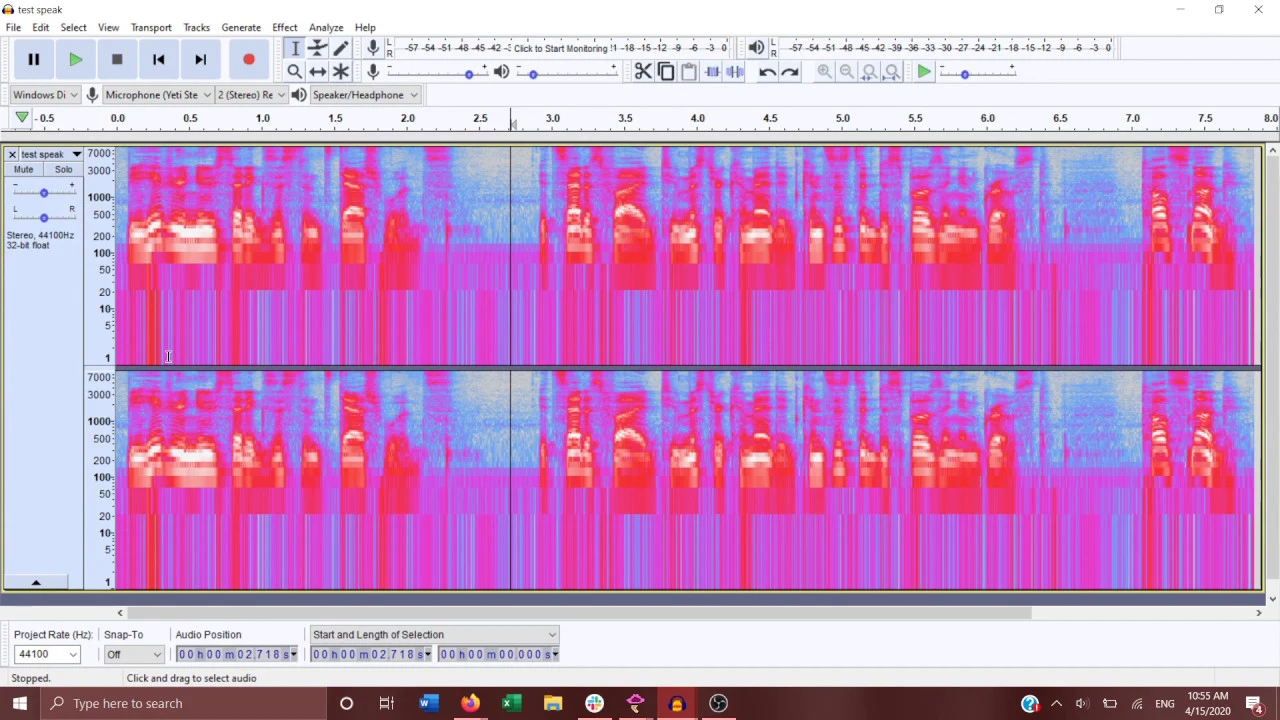
Task: Mute the test speak track
Action: click(23, 170)
